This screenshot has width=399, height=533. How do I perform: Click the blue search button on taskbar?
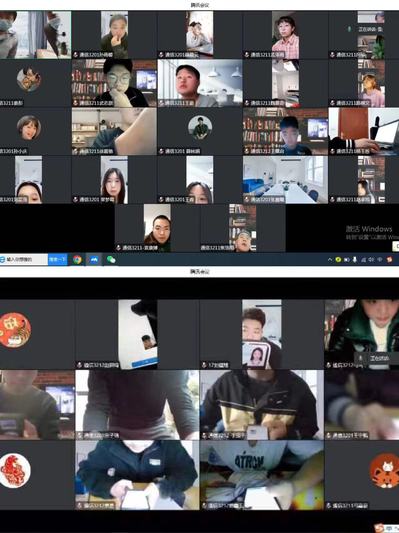pyautogui.click(x=57, y=260)
